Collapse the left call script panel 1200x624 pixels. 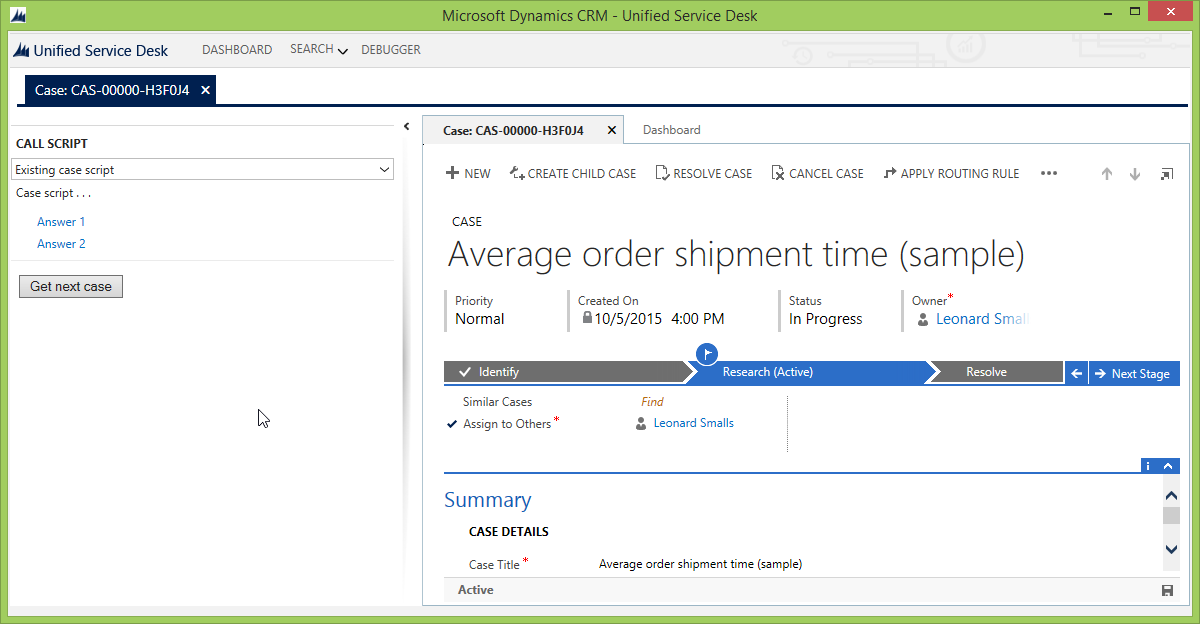407,126
